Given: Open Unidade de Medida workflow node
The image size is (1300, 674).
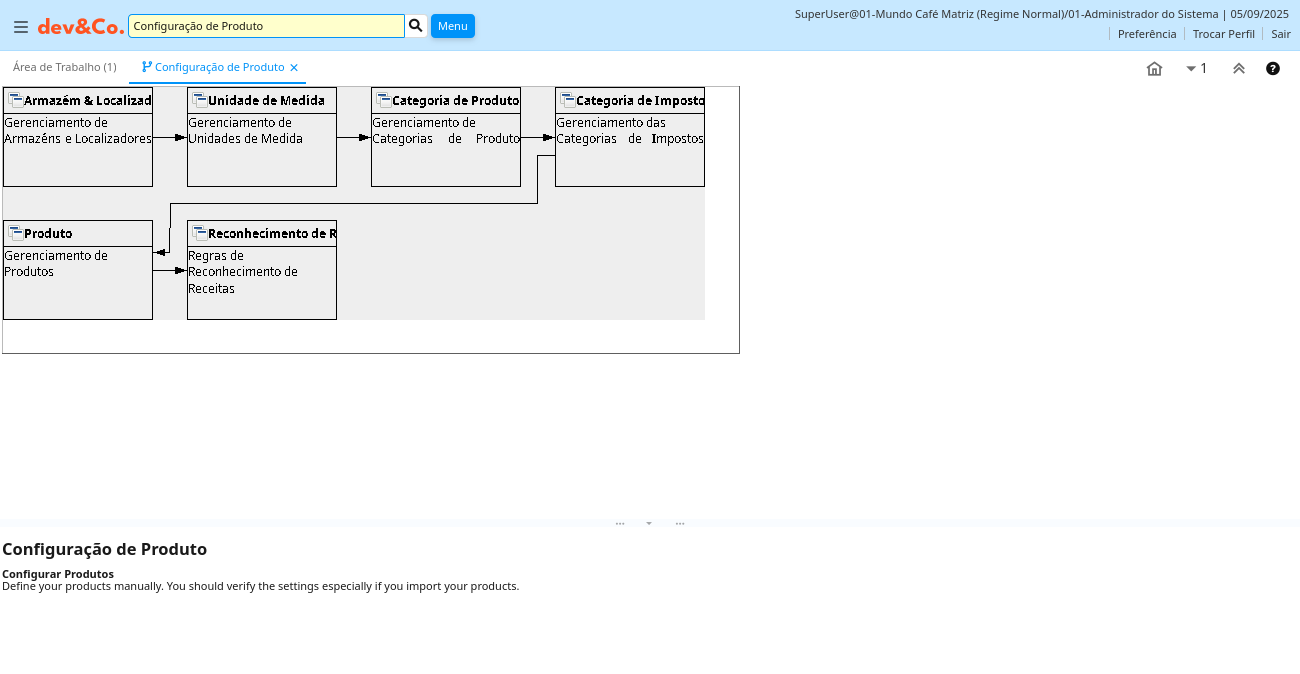Looking at the screenshot, I should pos(262,136).
